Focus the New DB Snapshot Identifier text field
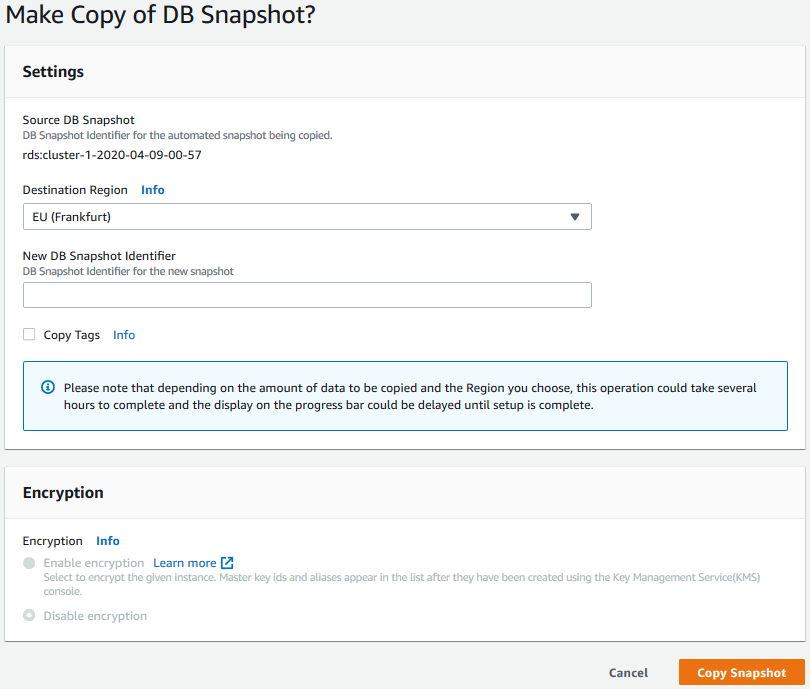Screen dimensions: 810x689 [306, 295]
